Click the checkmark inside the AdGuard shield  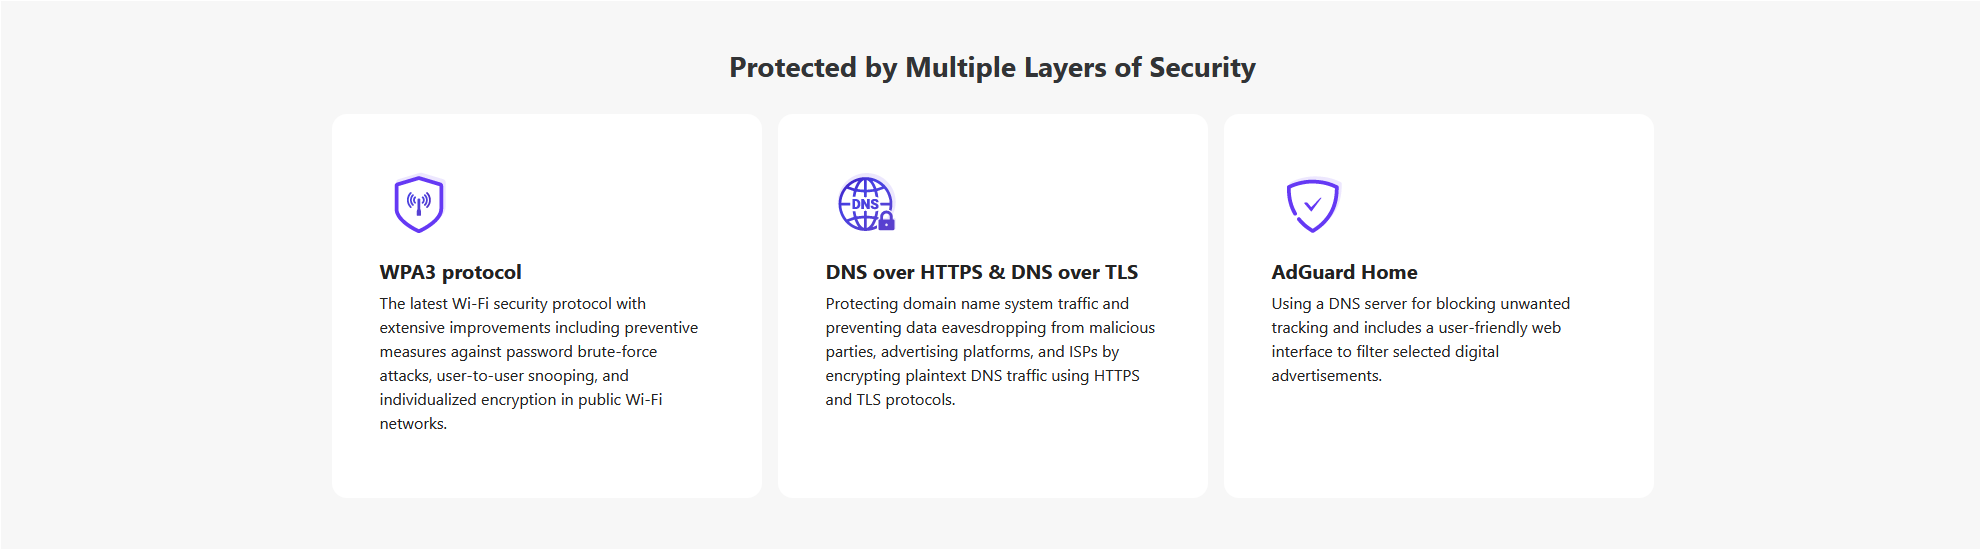tap(1312, 204)
